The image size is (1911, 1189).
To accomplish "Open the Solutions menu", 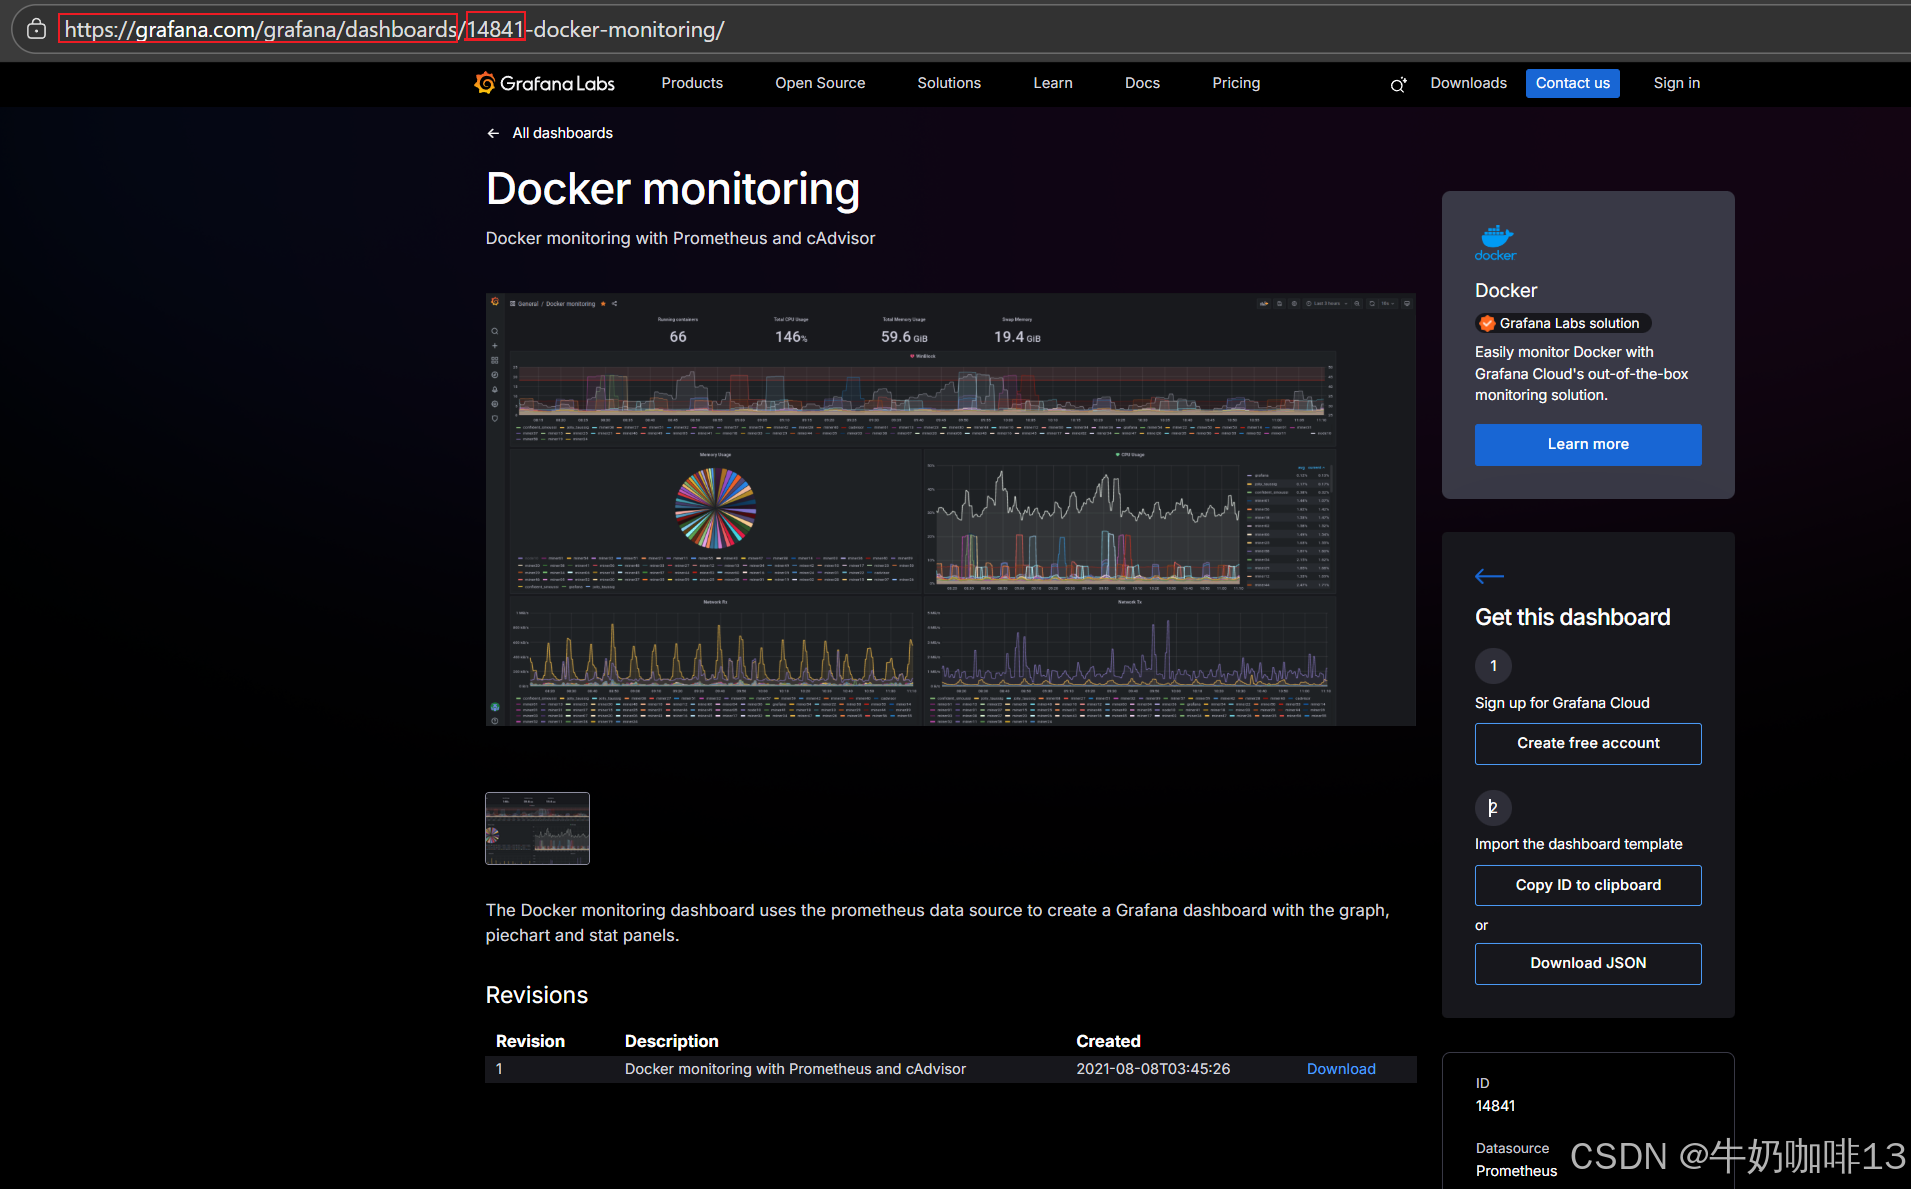I will tap(949, 83).
